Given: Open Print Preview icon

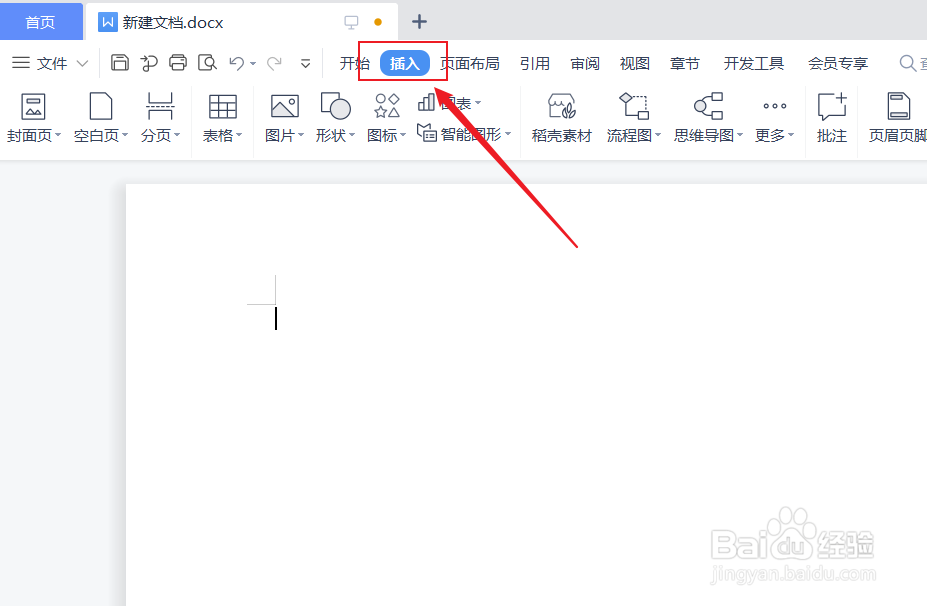Looking at the screenshot, I should point(208,63).
